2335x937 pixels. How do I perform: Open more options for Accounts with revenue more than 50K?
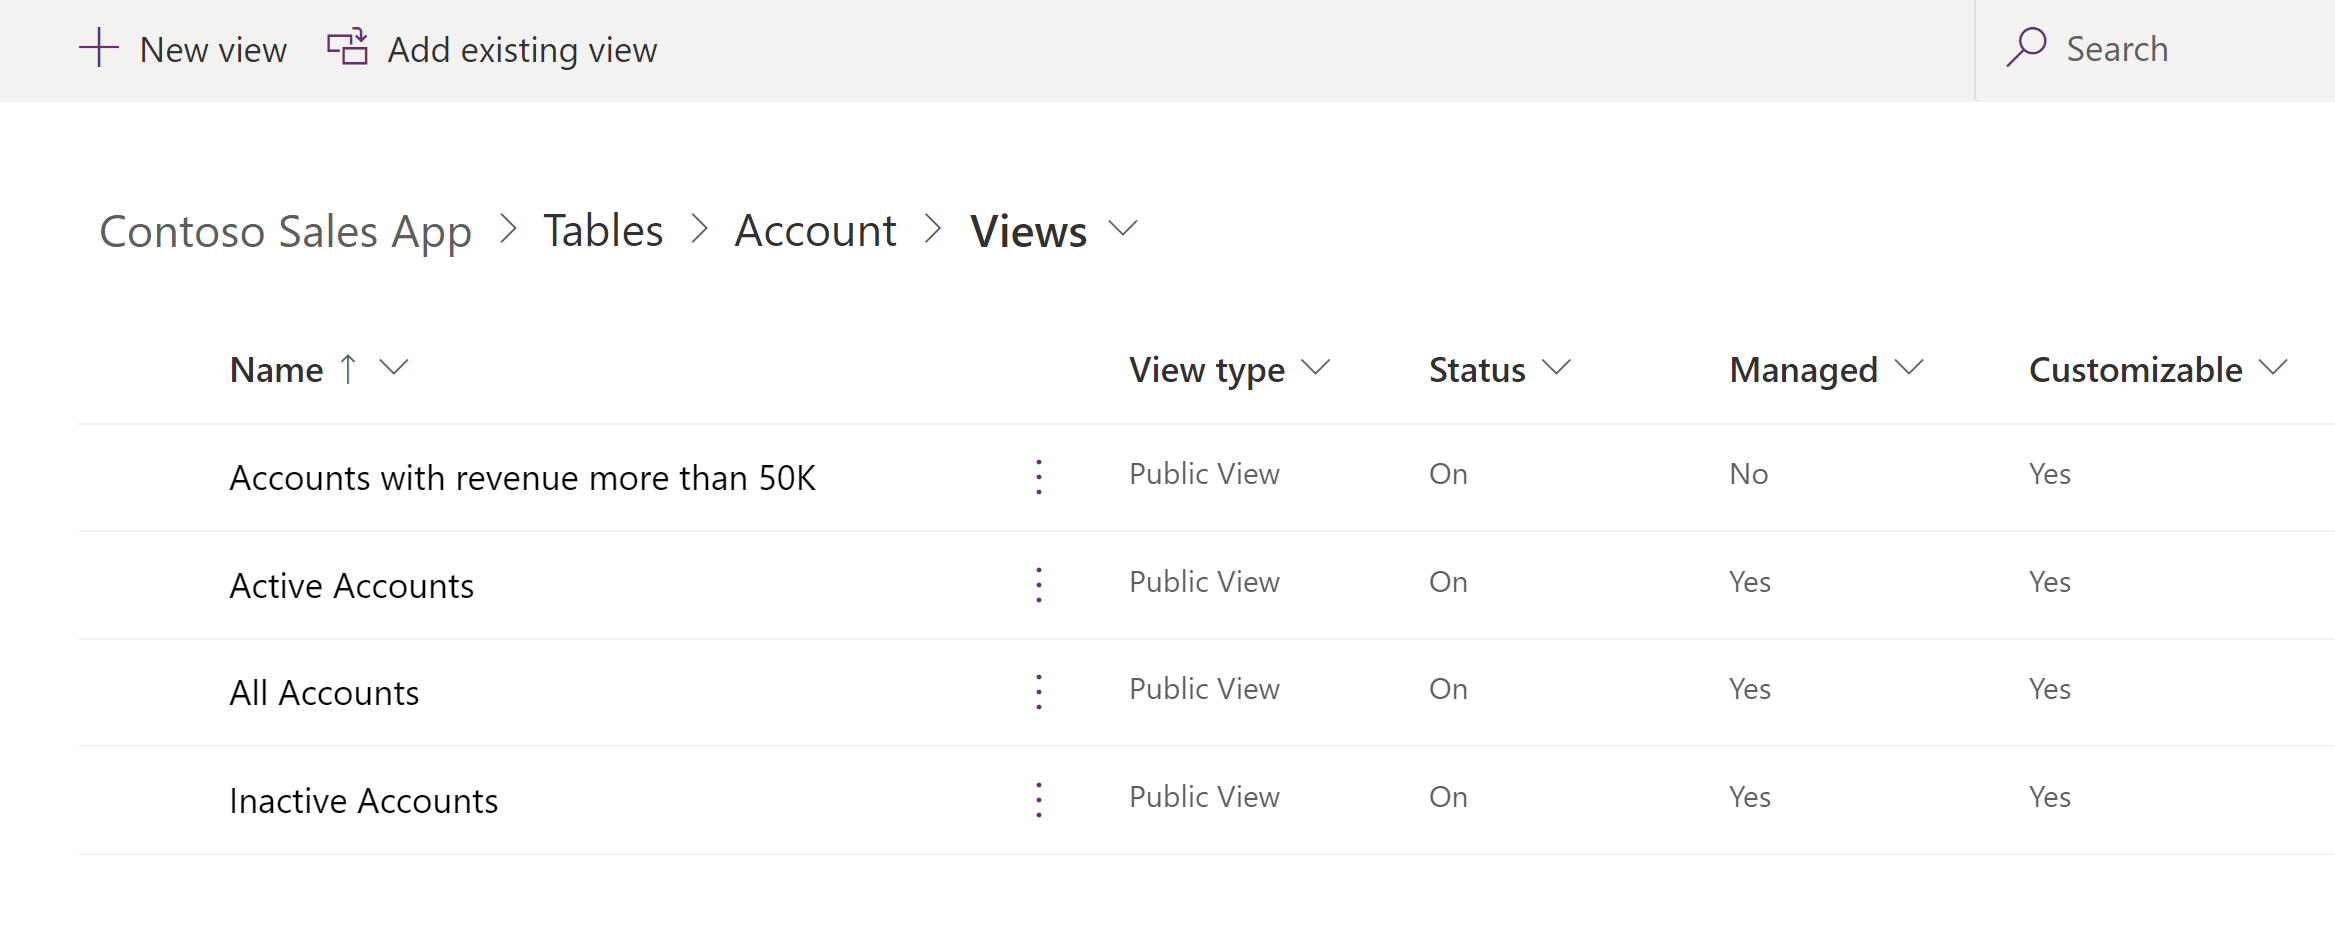click(1039, 477)
